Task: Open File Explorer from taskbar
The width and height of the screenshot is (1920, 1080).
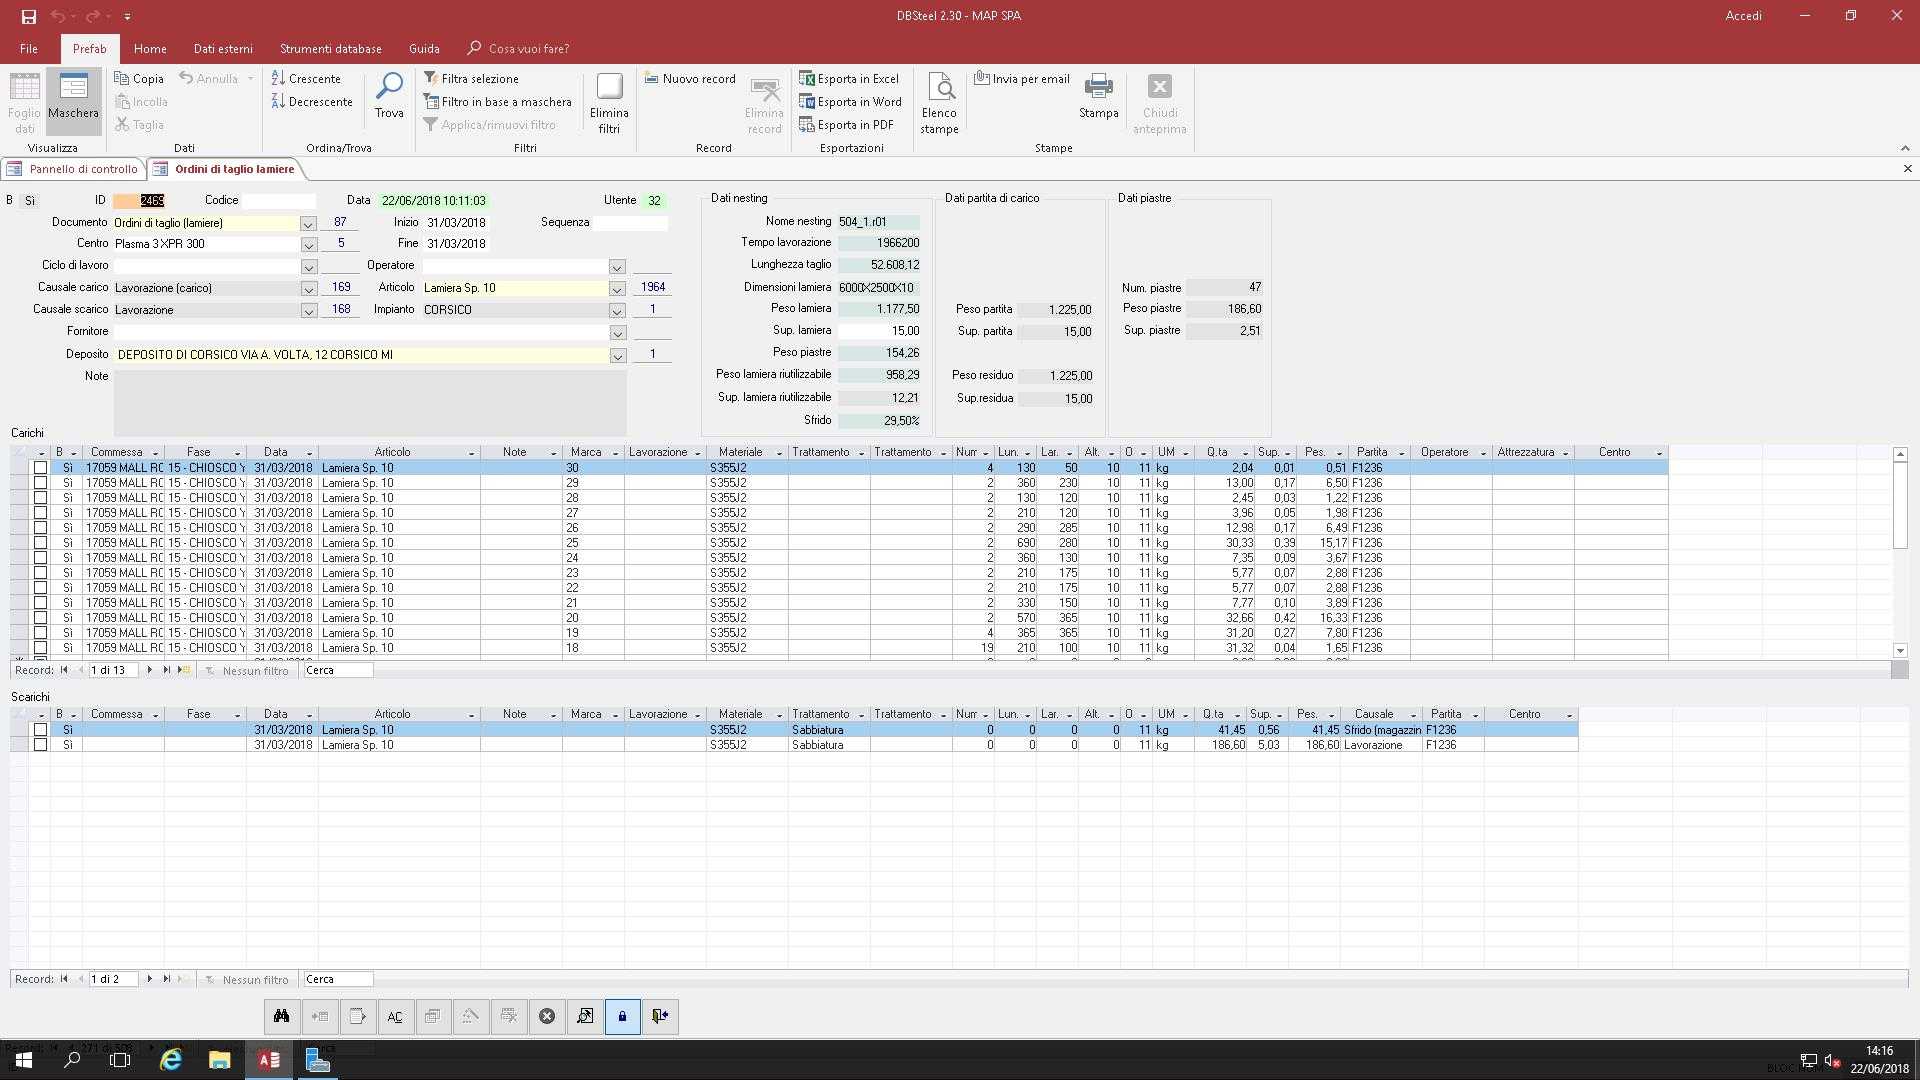Action: coord(219,1060)
